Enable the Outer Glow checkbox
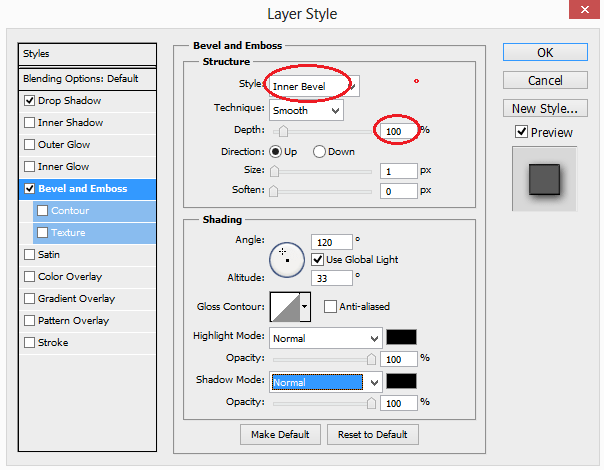The width and height of the screenshot is (604, 470). [29, 145]
